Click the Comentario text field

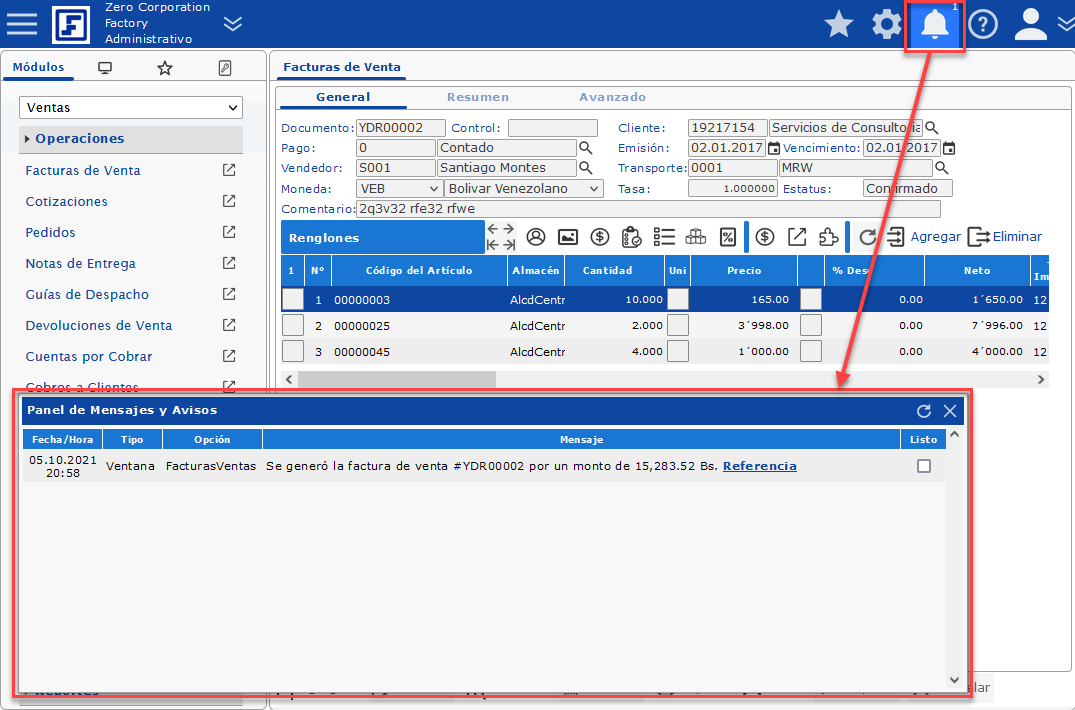coord(648,209)
